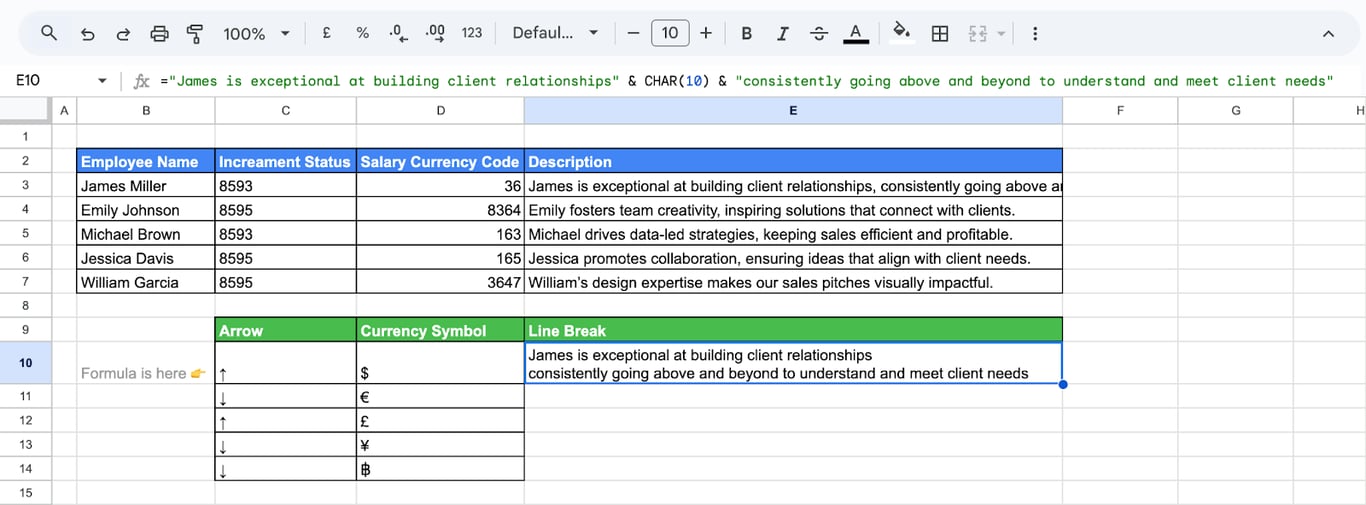Decrease decimal places

coord(398,33)
